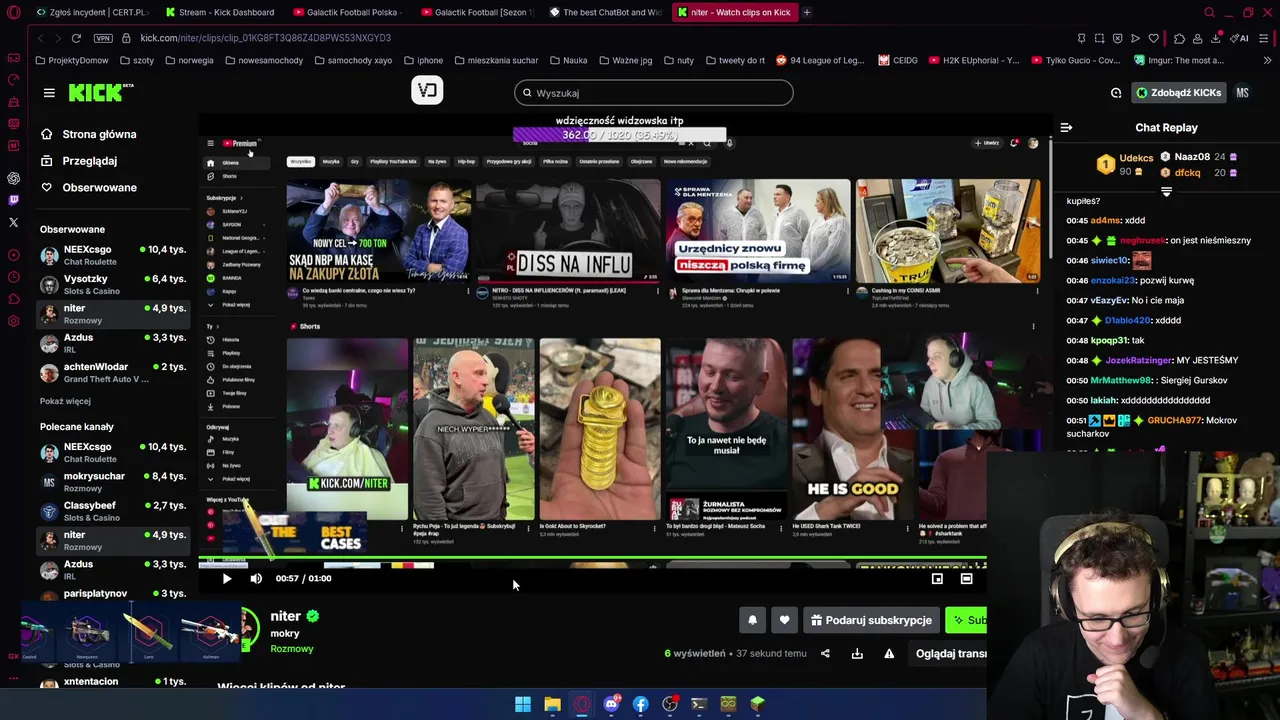Reload the page

coord(76,38)
